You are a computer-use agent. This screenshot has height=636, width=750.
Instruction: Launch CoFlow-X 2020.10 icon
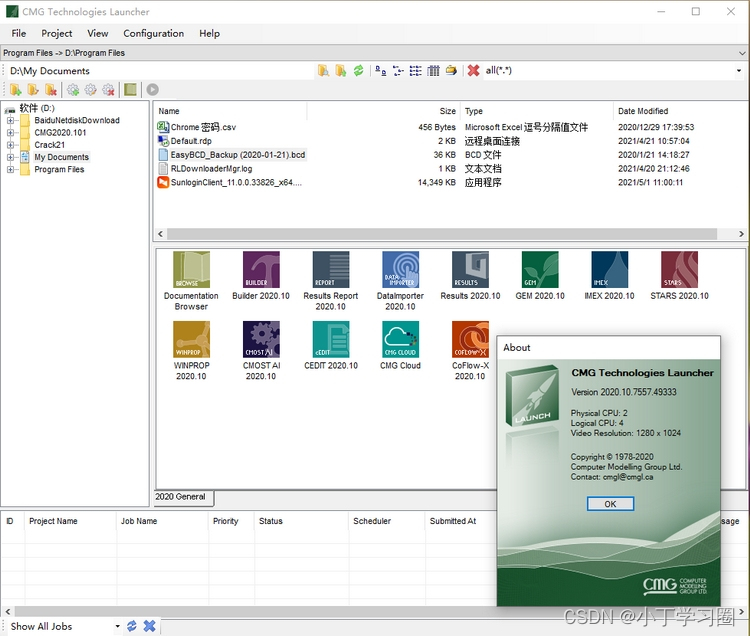tap(471, 340)
